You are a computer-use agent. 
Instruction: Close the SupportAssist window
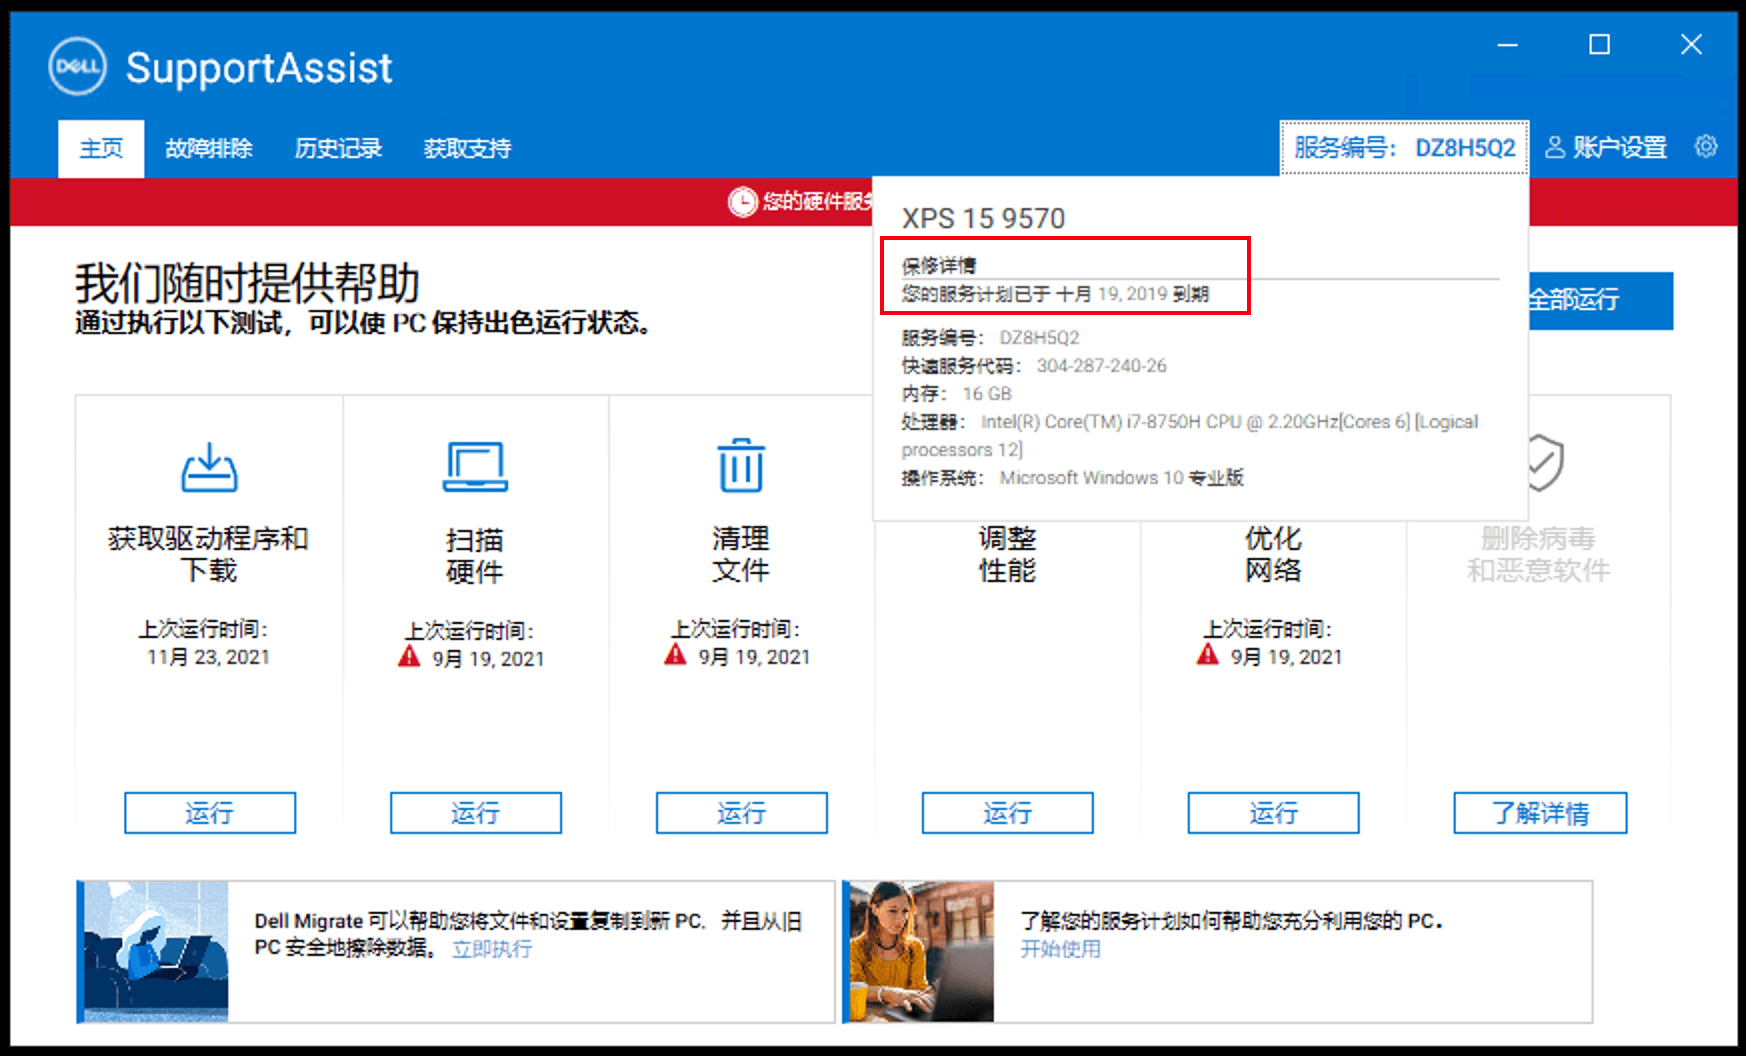(x=1691, y=45)
